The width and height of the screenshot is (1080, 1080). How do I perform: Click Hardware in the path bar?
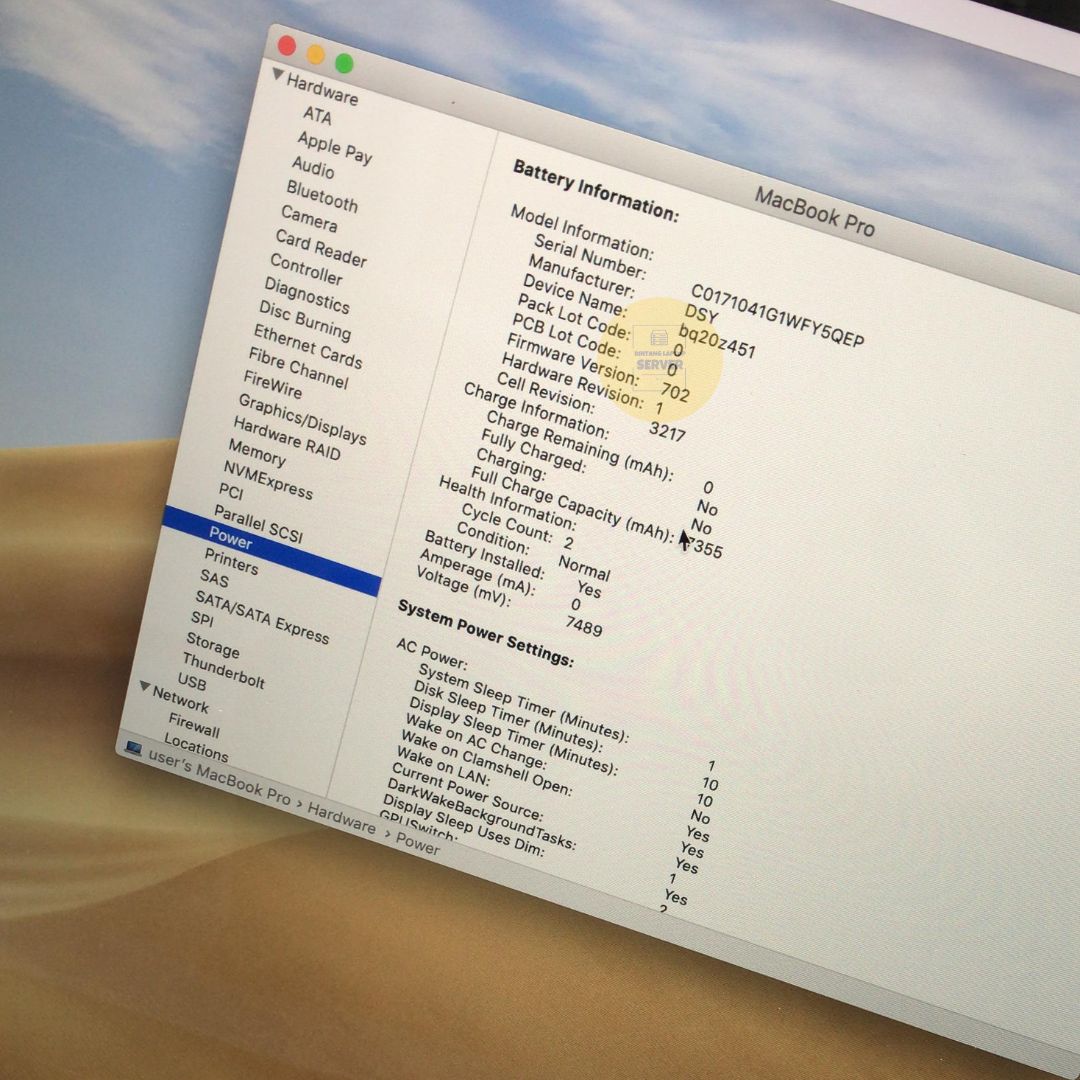(x=342, y=818)
